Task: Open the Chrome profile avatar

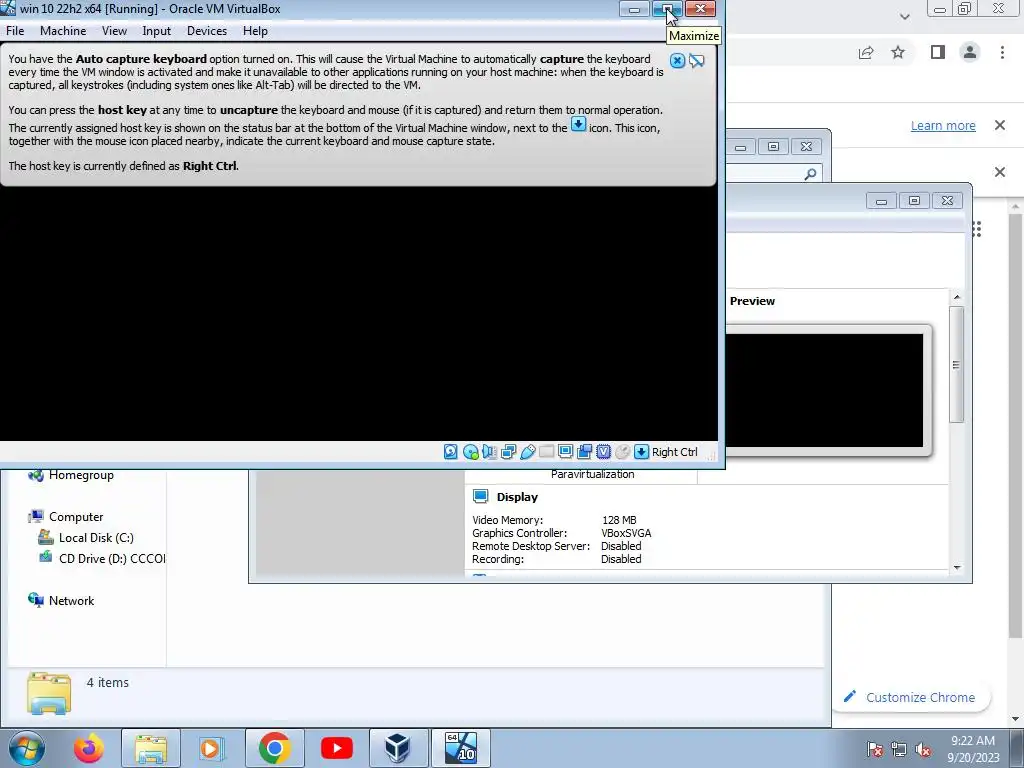Action: [x=970, y=52]
